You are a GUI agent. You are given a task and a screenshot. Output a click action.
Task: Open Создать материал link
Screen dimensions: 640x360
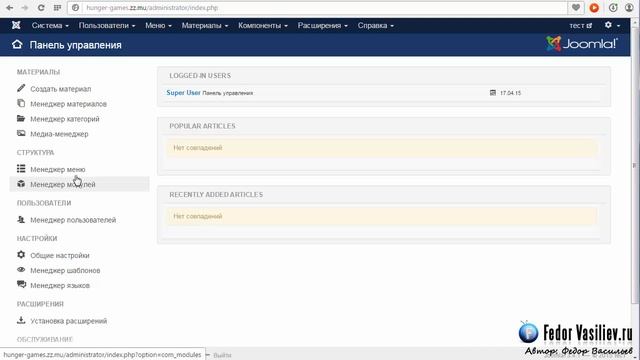click(61, 89)
